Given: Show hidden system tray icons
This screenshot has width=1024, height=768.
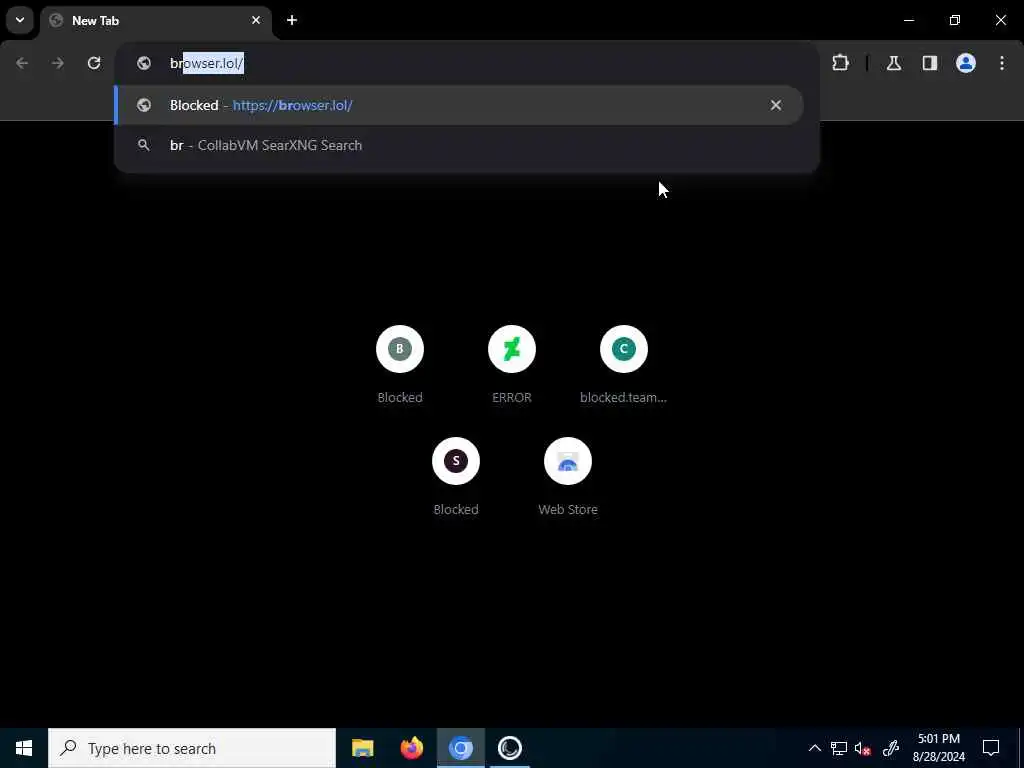Looking at the screenshot, I should point(814,748).
